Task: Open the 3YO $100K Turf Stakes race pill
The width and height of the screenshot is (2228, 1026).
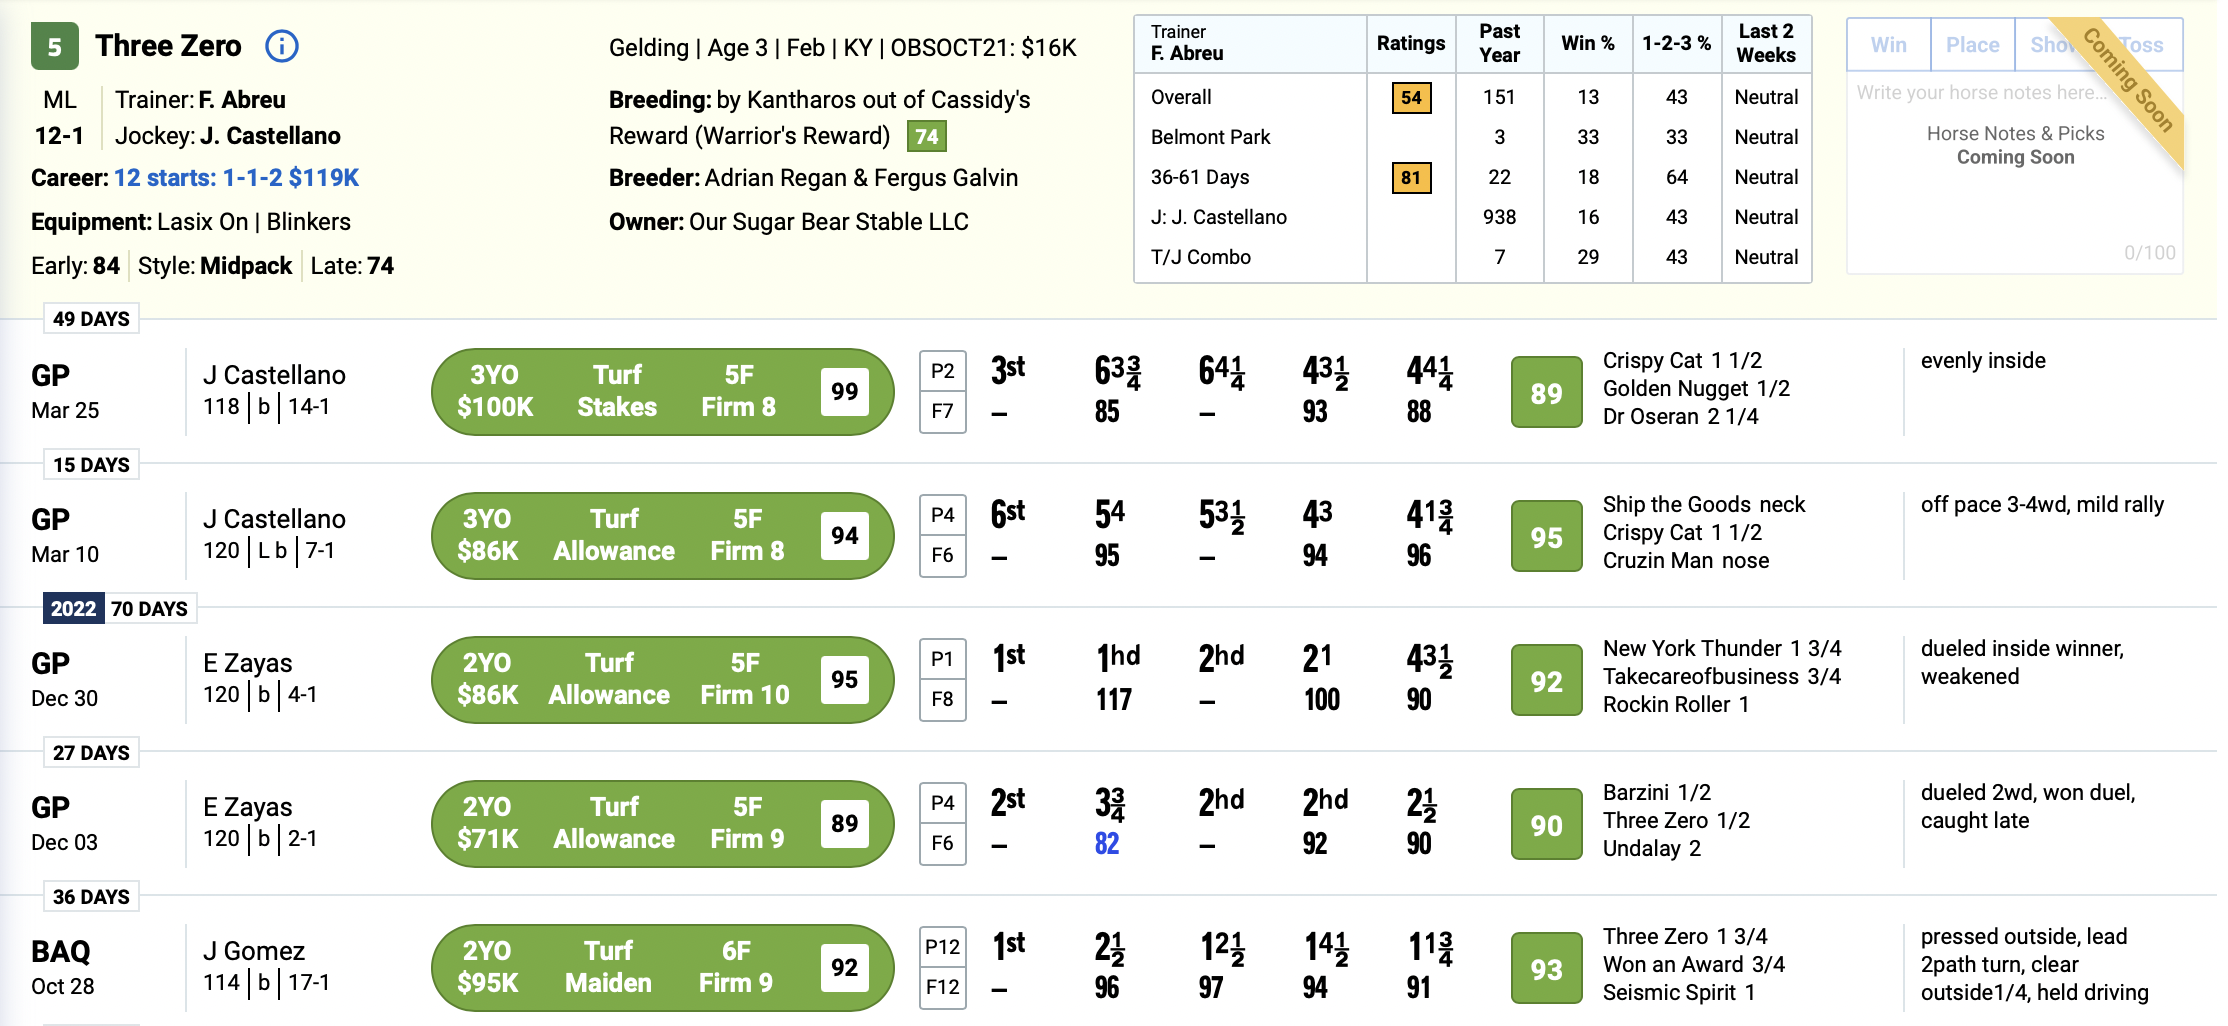Action: [662, 392]
